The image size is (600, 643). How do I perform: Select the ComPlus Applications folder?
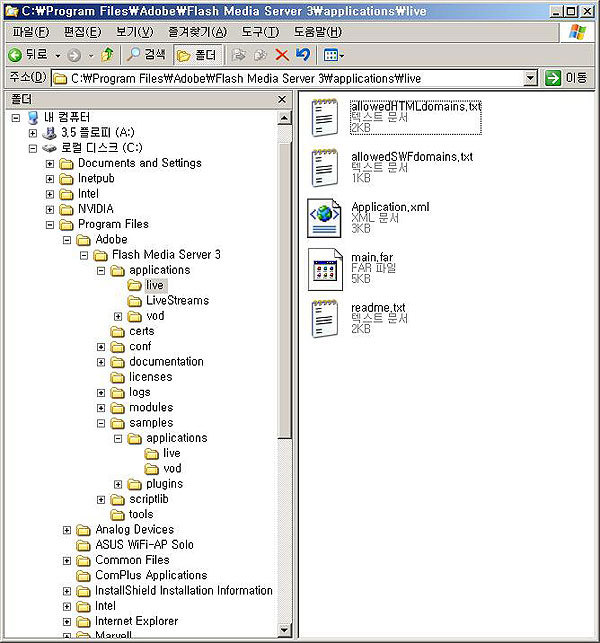pyautogui.click(x=142, y=575)
